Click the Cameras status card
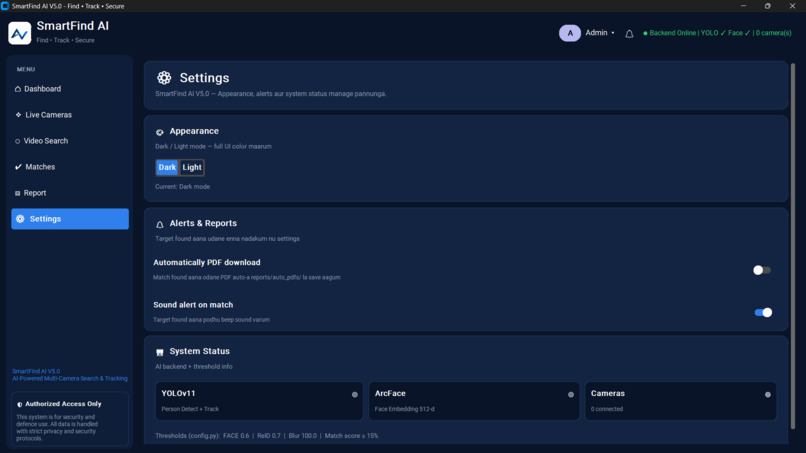This screenshot has width=806, height=453. click(681, 401)
